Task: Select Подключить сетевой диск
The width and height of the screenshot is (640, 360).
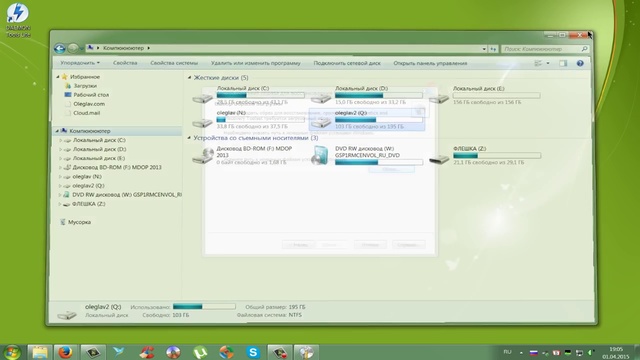Action: tap(347, 63)
